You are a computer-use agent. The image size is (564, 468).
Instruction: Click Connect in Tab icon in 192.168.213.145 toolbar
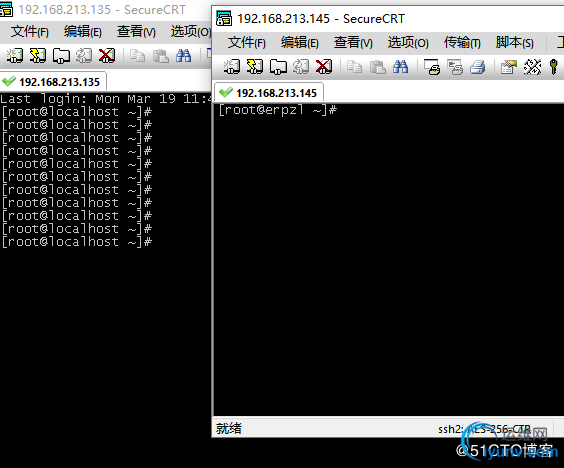point(278,67)
